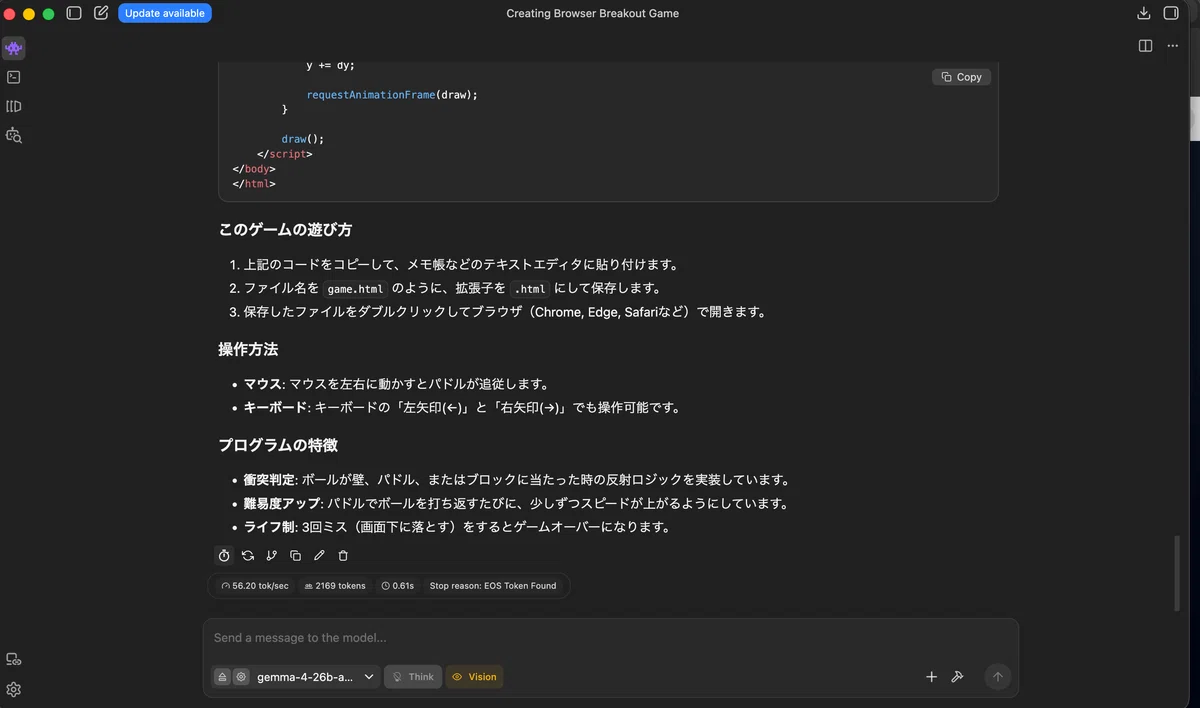Toggle the right sidebar panel icon
Image resolution: width=1200 pixels, height=708 pixels.
[1172, 13]
